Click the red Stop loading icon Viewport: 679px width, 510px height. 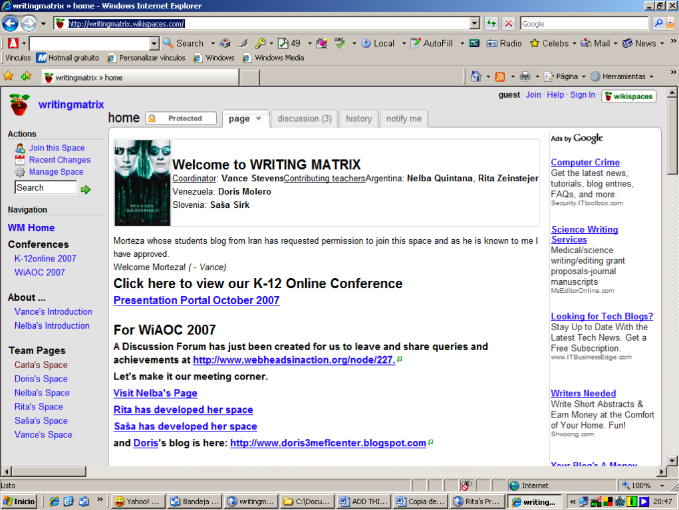pyautogui.click(x=509, y=23)
